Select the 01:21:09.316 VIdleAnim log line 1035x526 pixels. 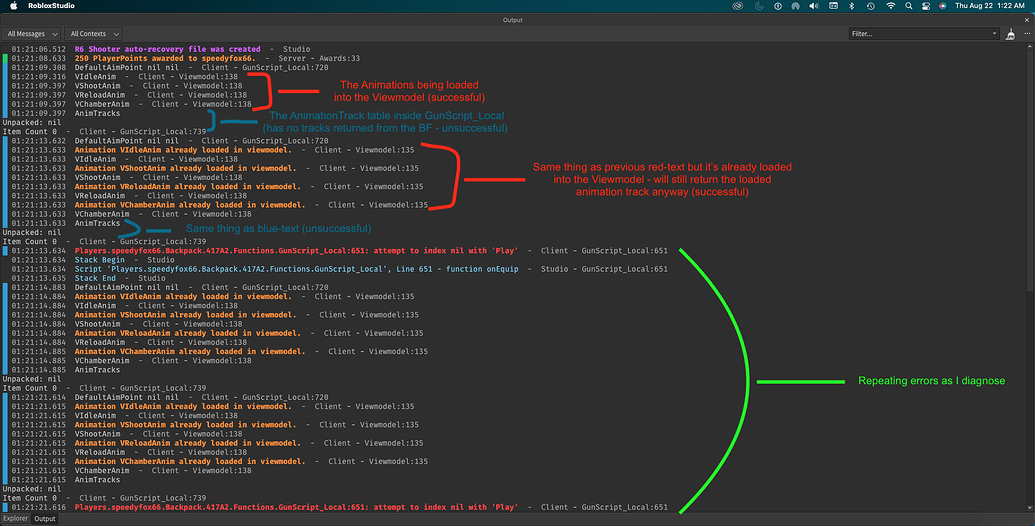(x=124, y=77)
